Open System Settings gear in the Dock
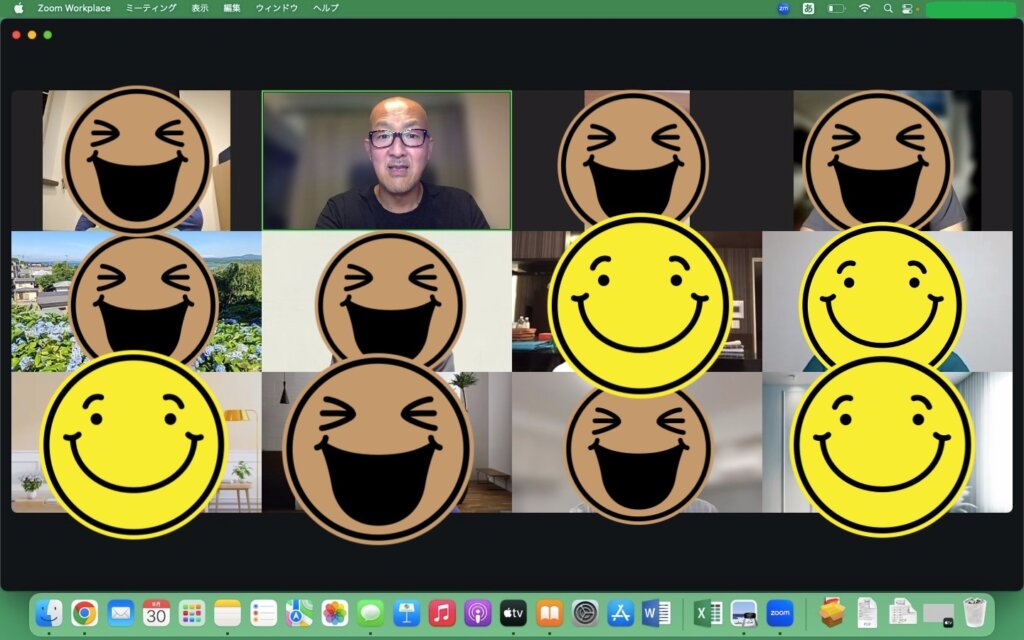 tap(585, 612)
